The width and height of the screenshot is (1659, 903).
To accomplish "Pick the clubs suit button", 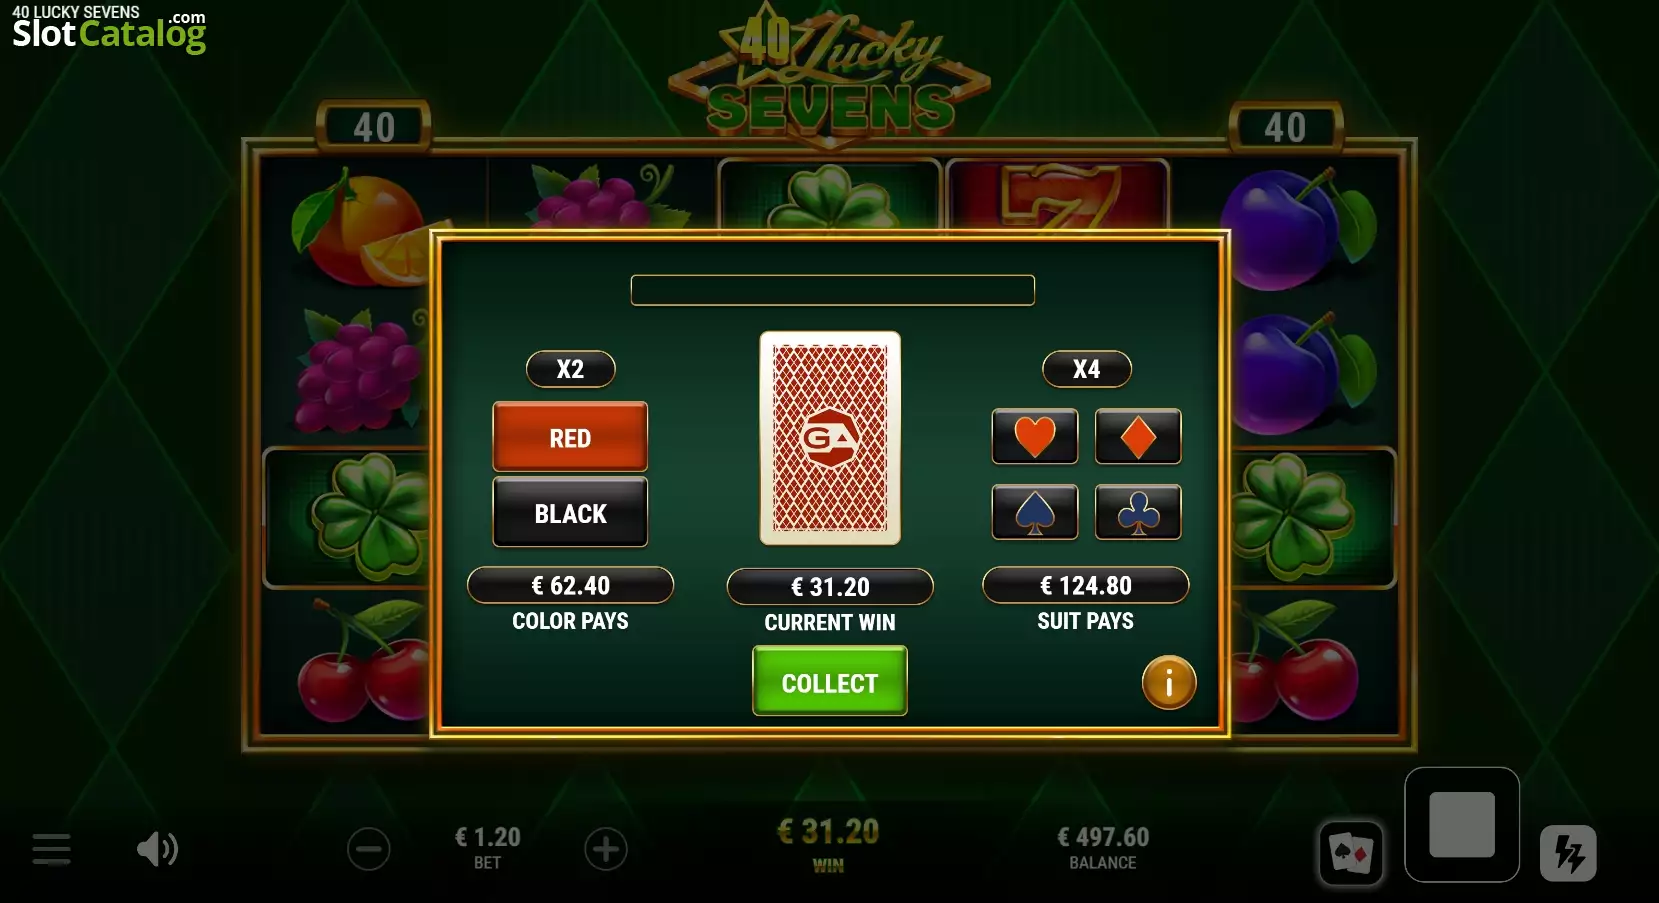I will (1138, 512).
